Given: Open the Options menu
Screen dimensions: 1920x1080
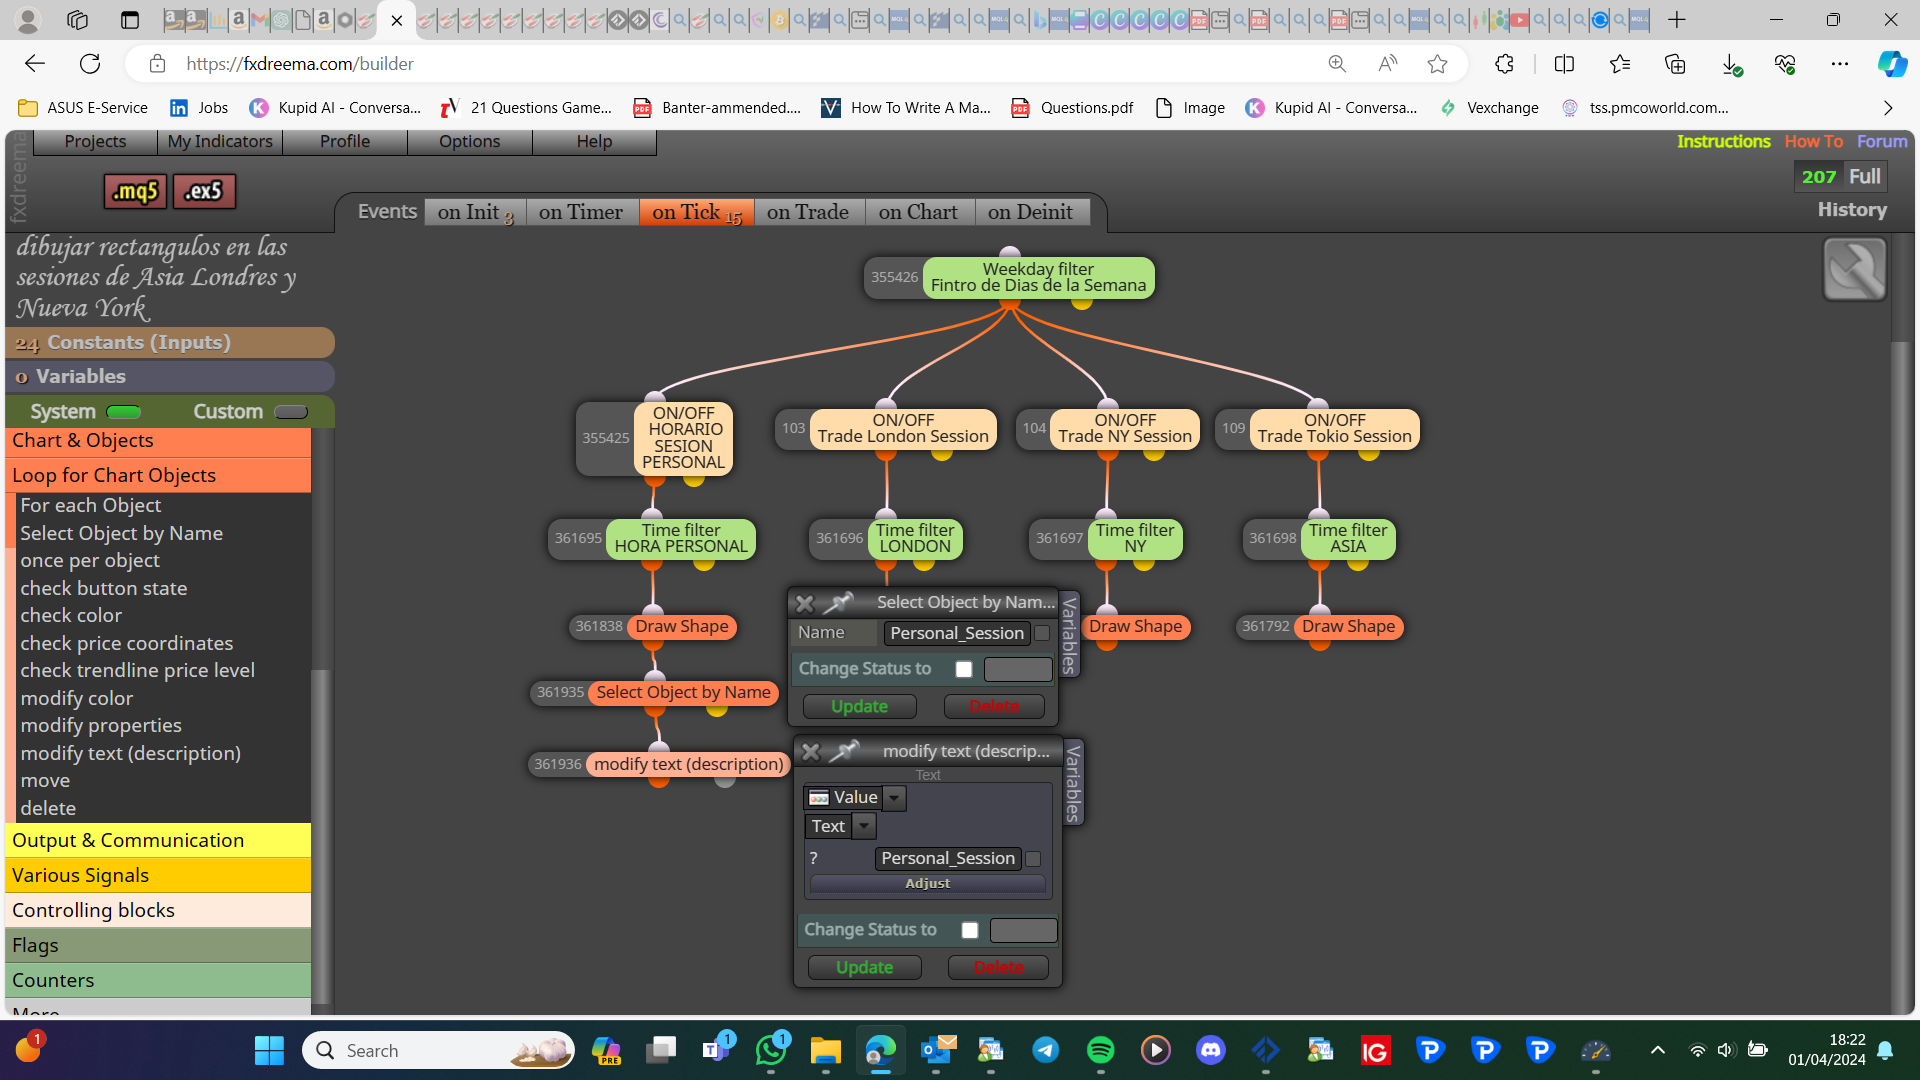Looking at the screenshot, I should pos(470,142).
